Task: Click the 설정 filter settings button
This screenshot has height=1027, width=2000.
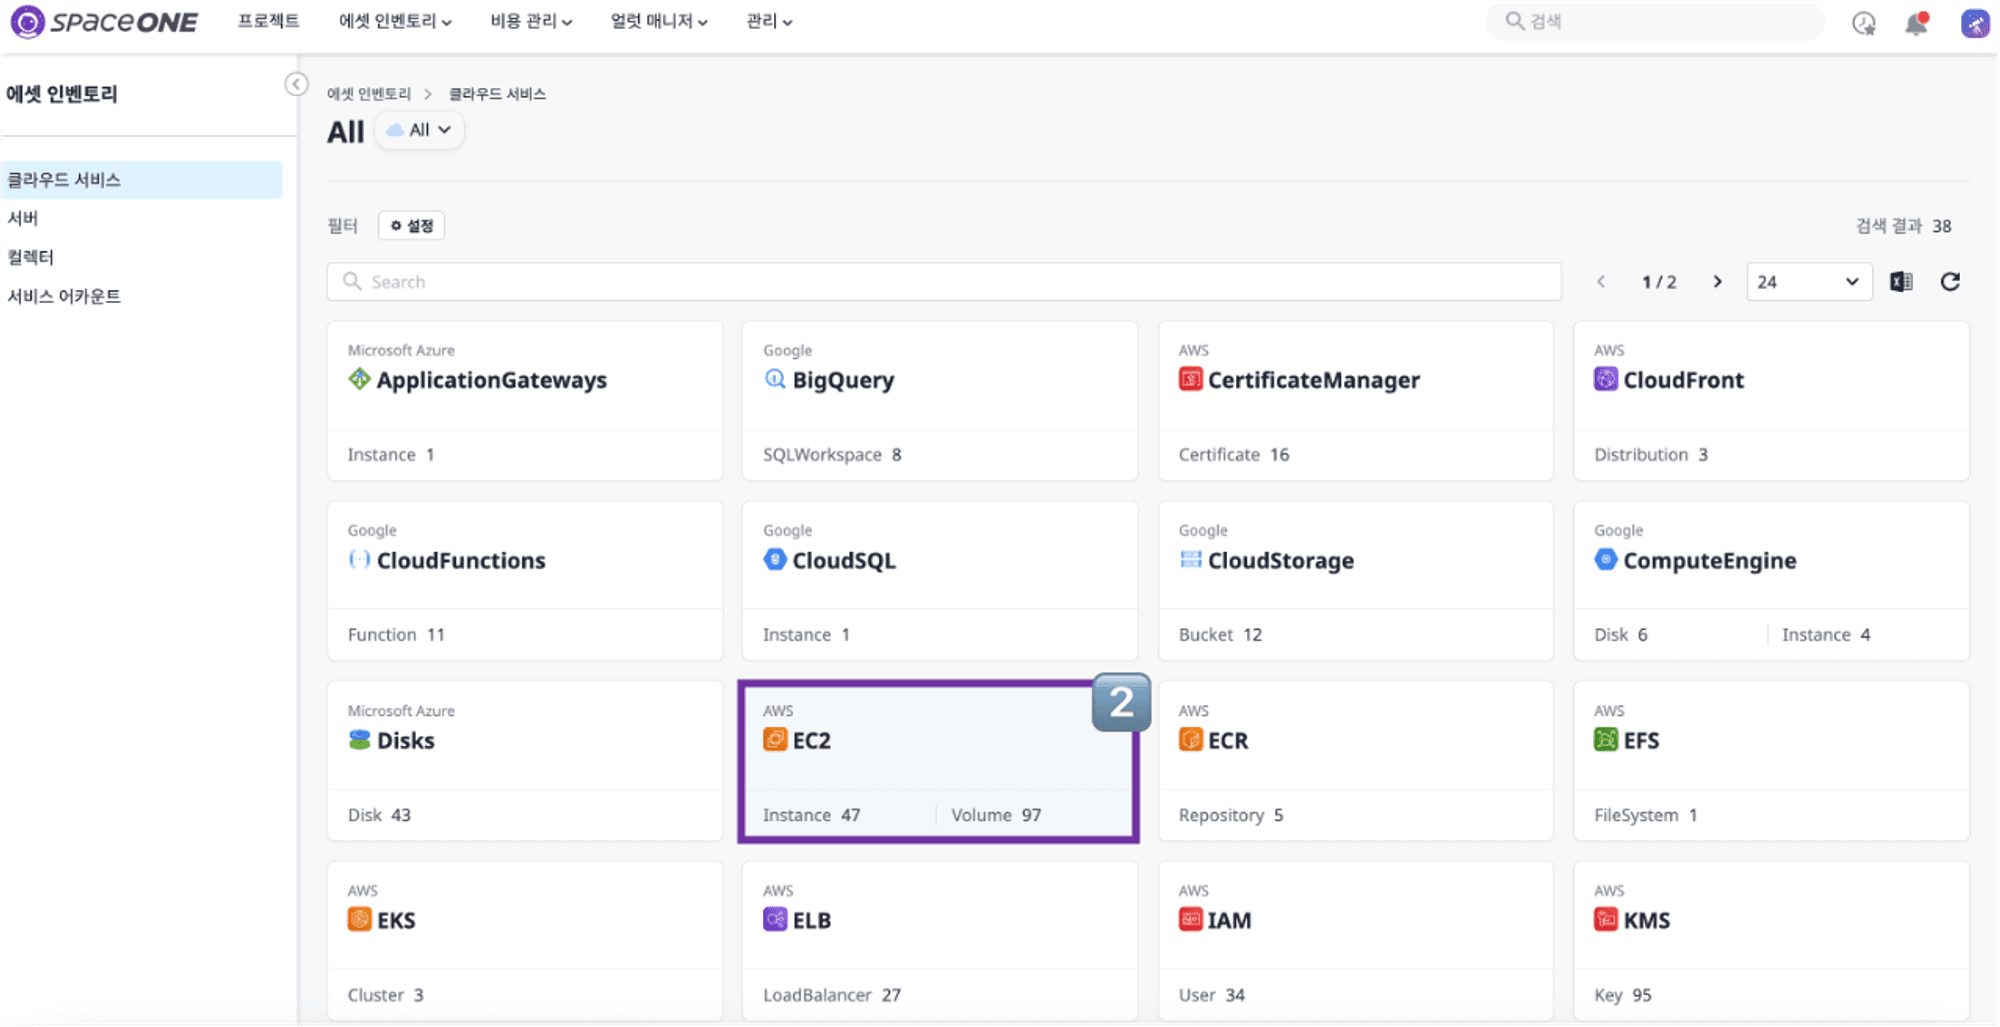Action: (x=412, y=226)
